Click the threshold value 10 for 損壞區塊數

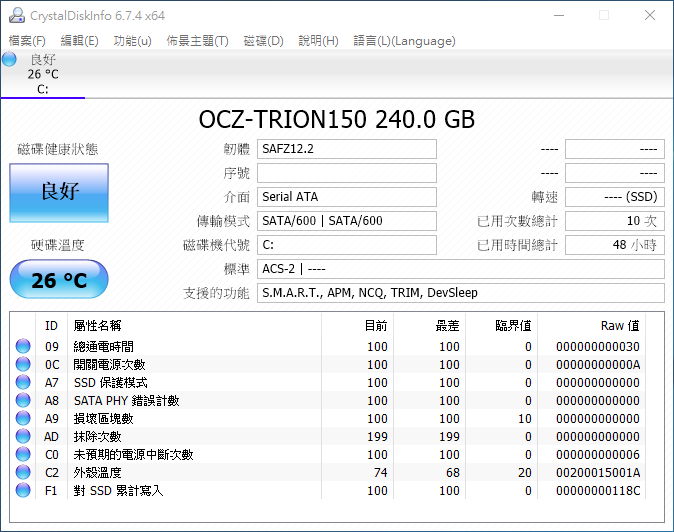pos(524,419)
